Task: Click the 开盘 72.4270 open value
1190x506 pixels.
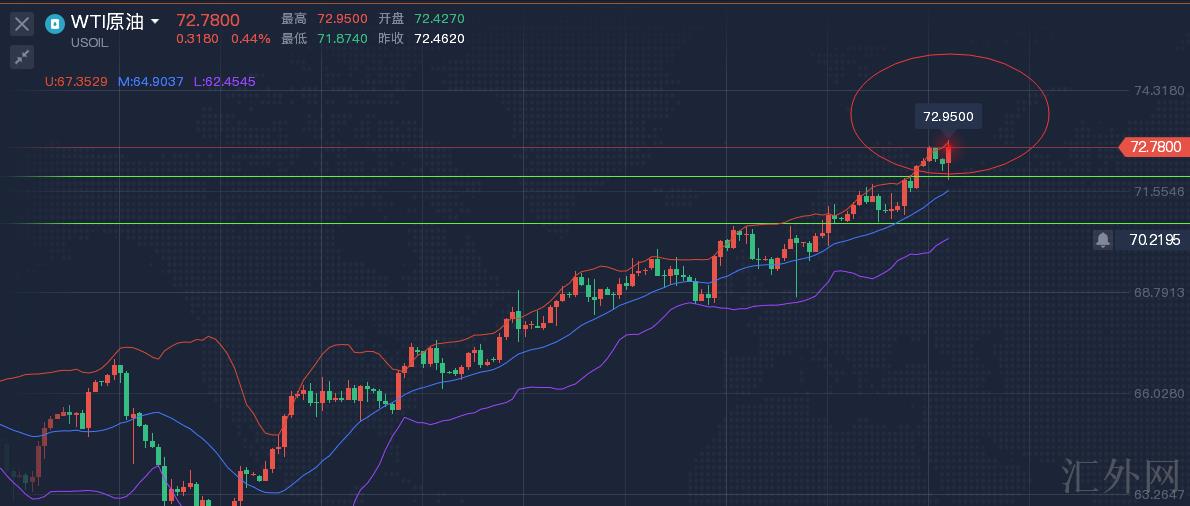Action: click(439, 19)
